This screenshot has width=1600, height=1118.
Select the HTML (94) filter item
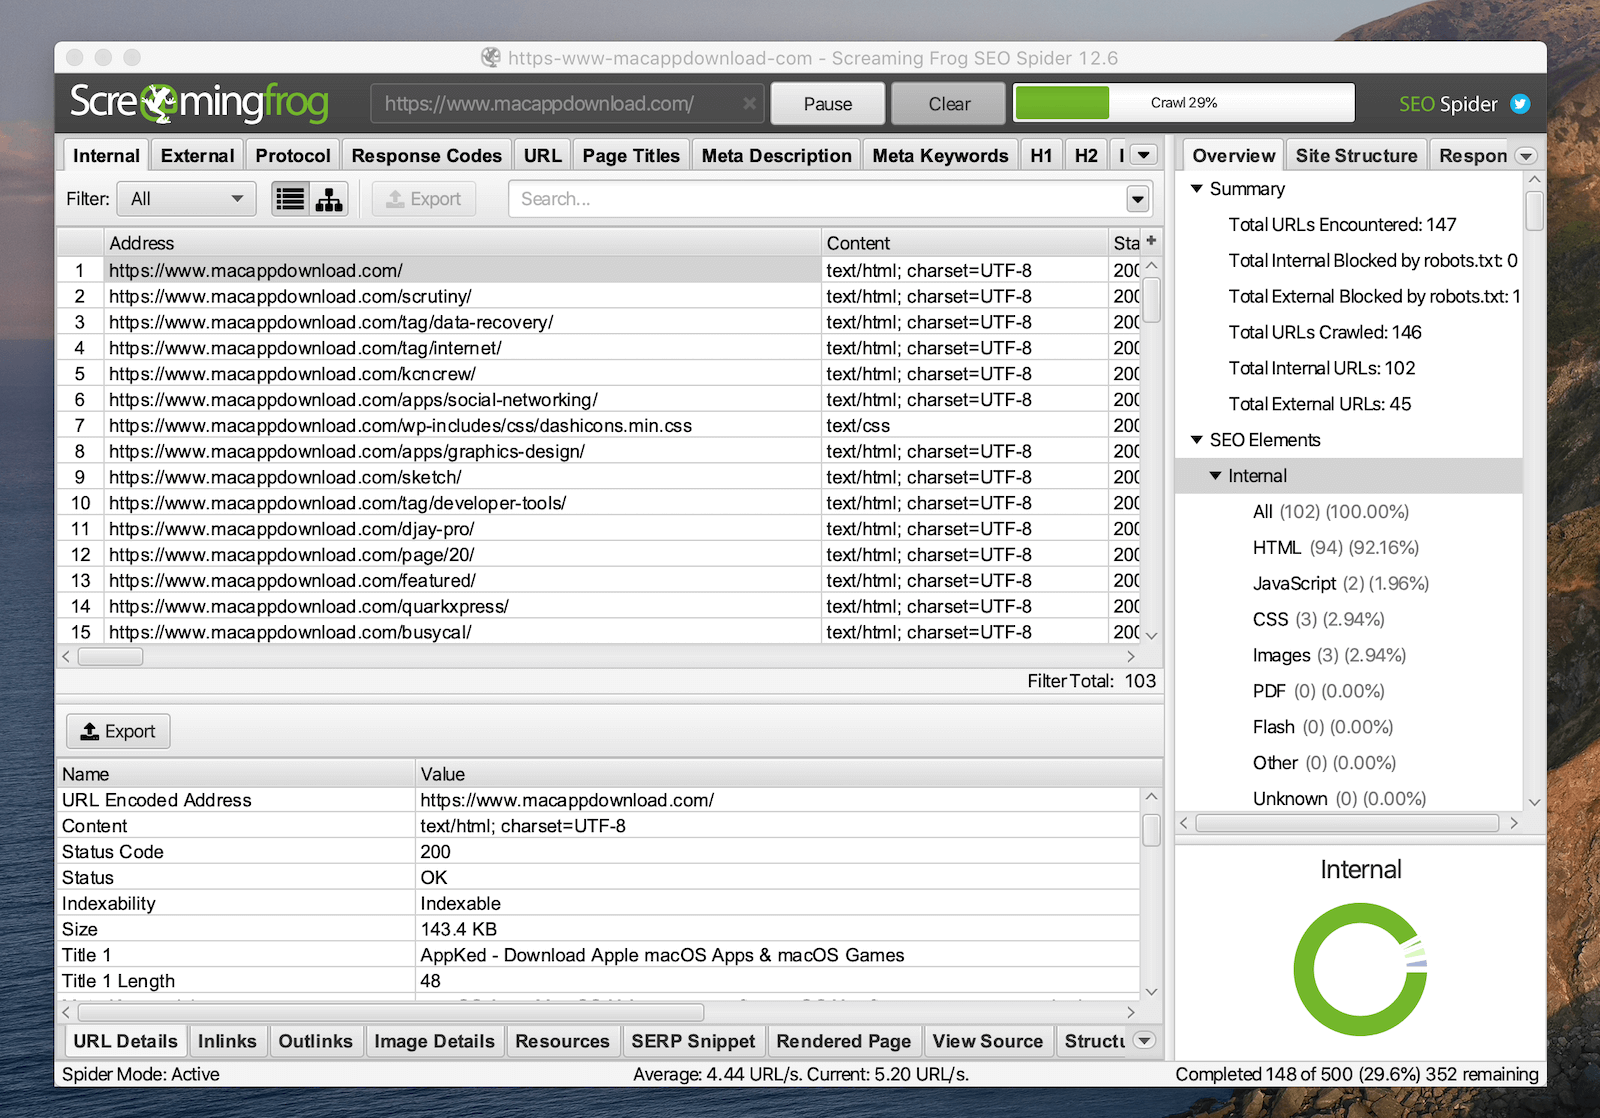tap(1335, 547)
